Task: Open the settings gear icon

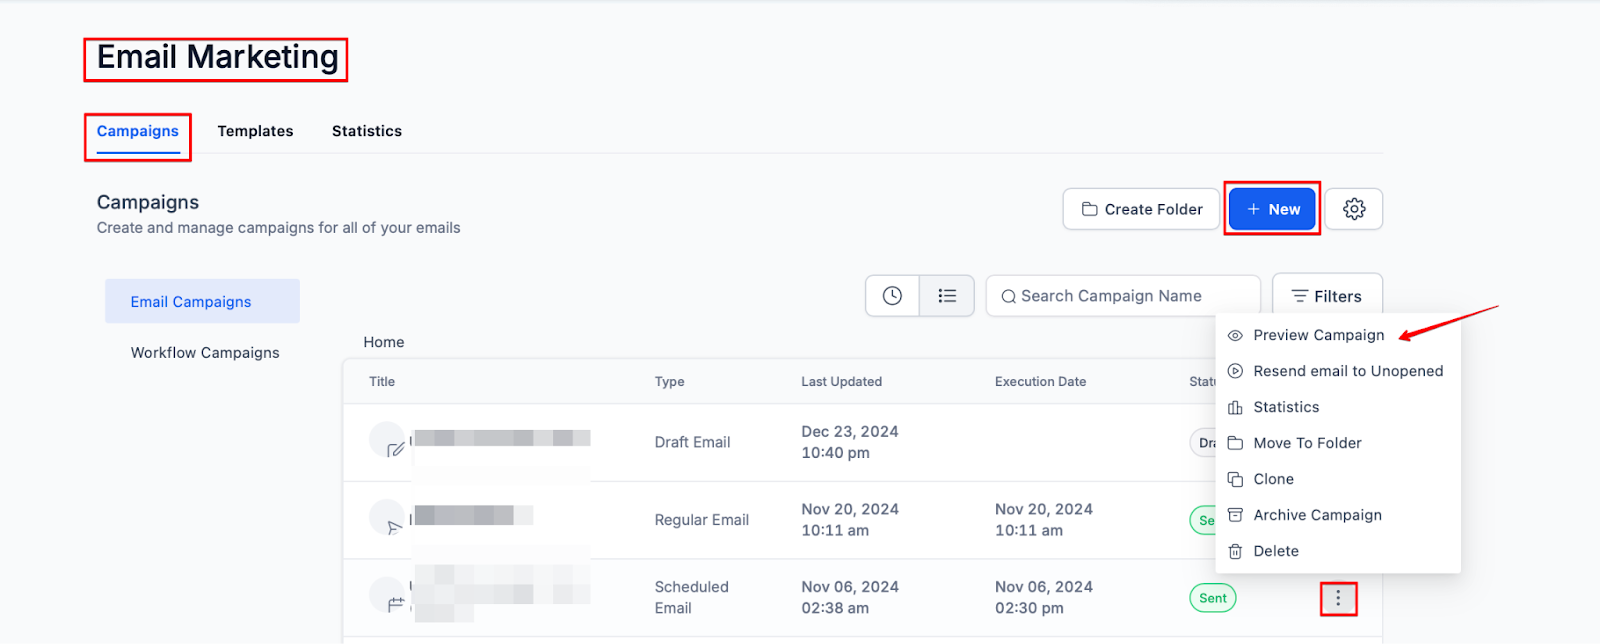Action: pos(1354,209)
